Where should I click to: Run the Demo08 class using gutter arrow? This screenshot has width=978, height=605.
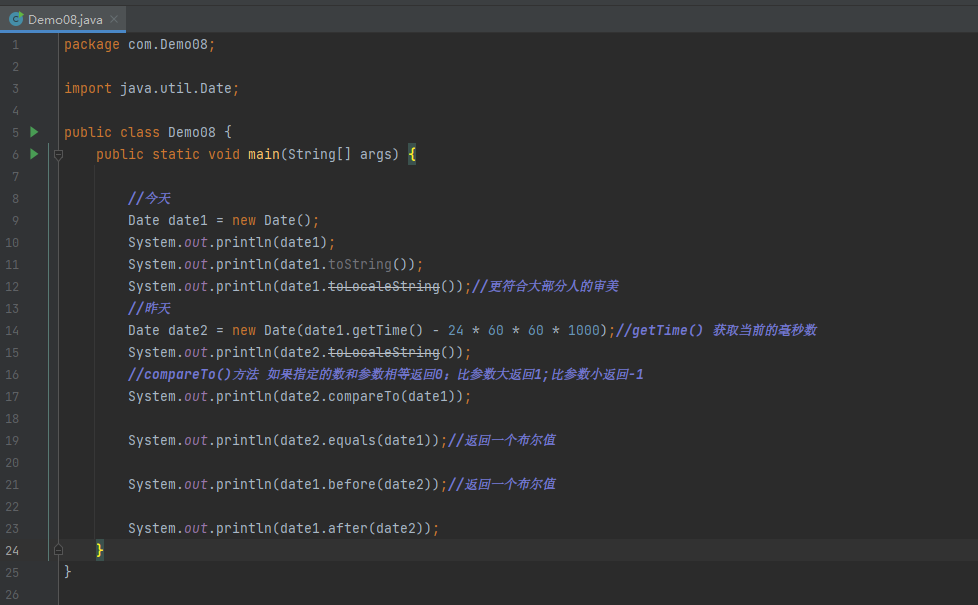34,132
